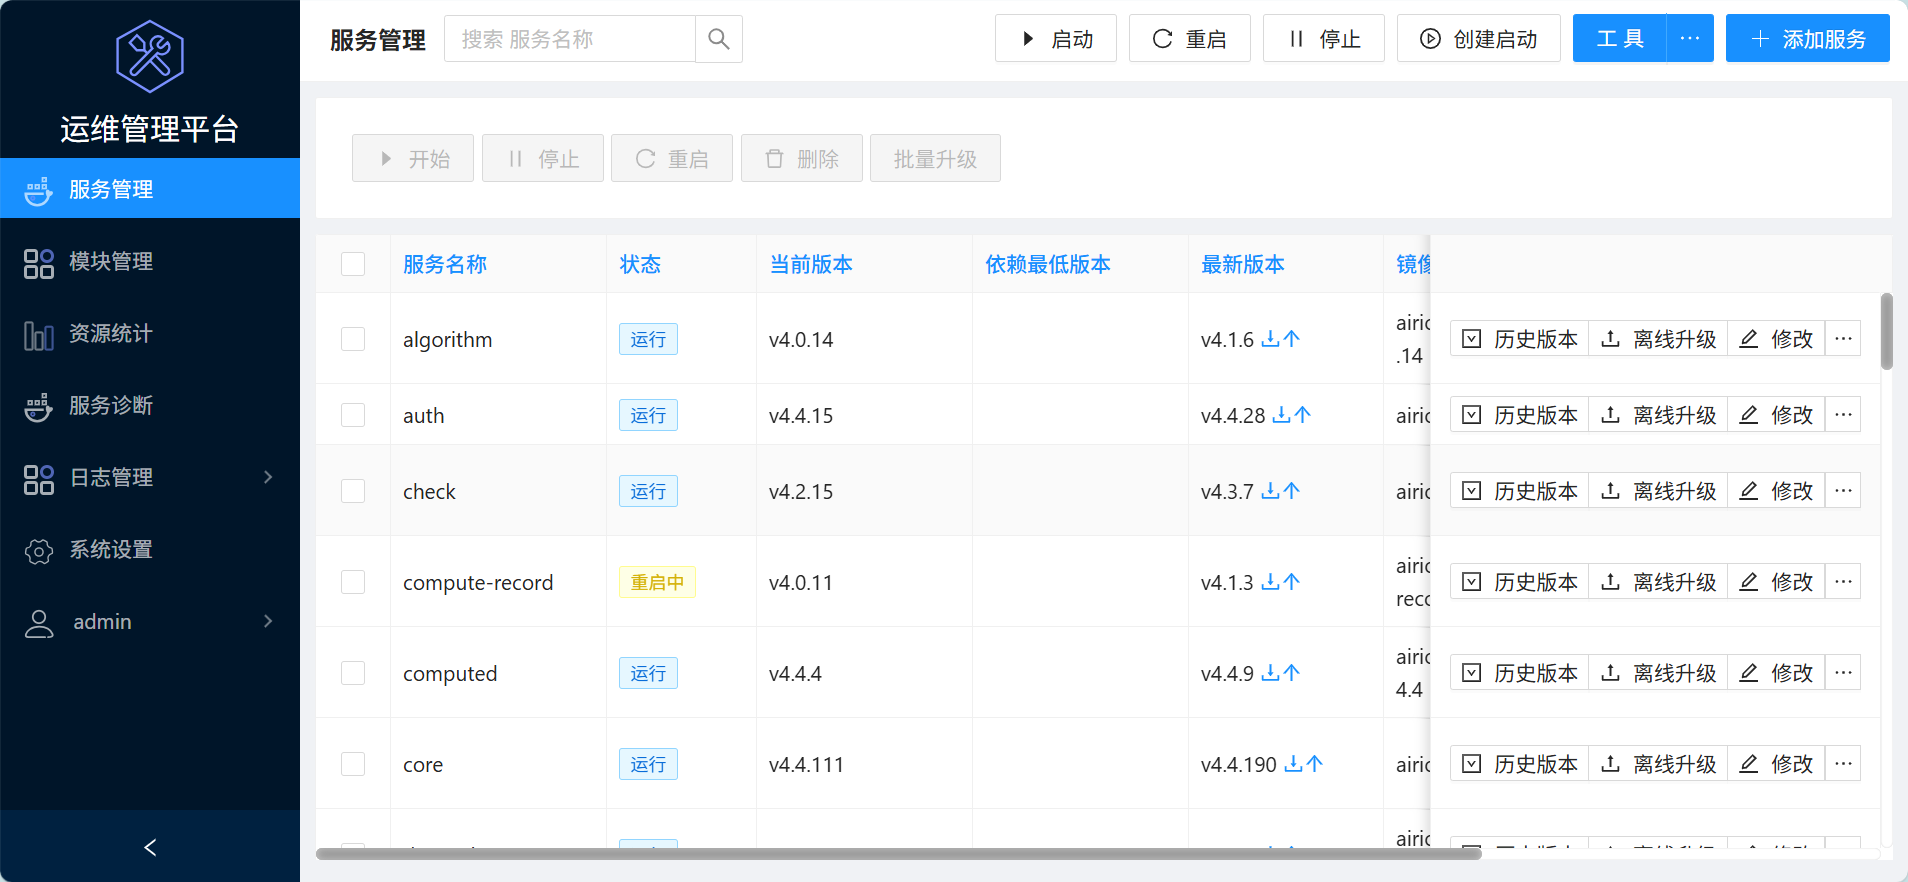Image resolution: width=1908 pixels, height=882 pixels.
Task: Click the 最新版本 column header
Action: pos(1243,264)
